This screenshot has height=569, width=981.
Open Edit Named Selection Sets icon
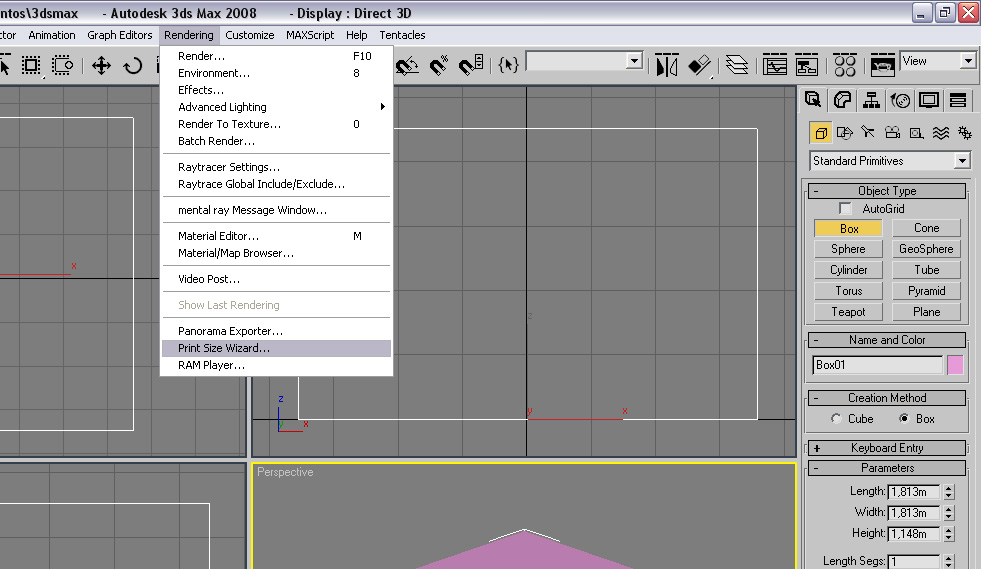pos(508,64)
